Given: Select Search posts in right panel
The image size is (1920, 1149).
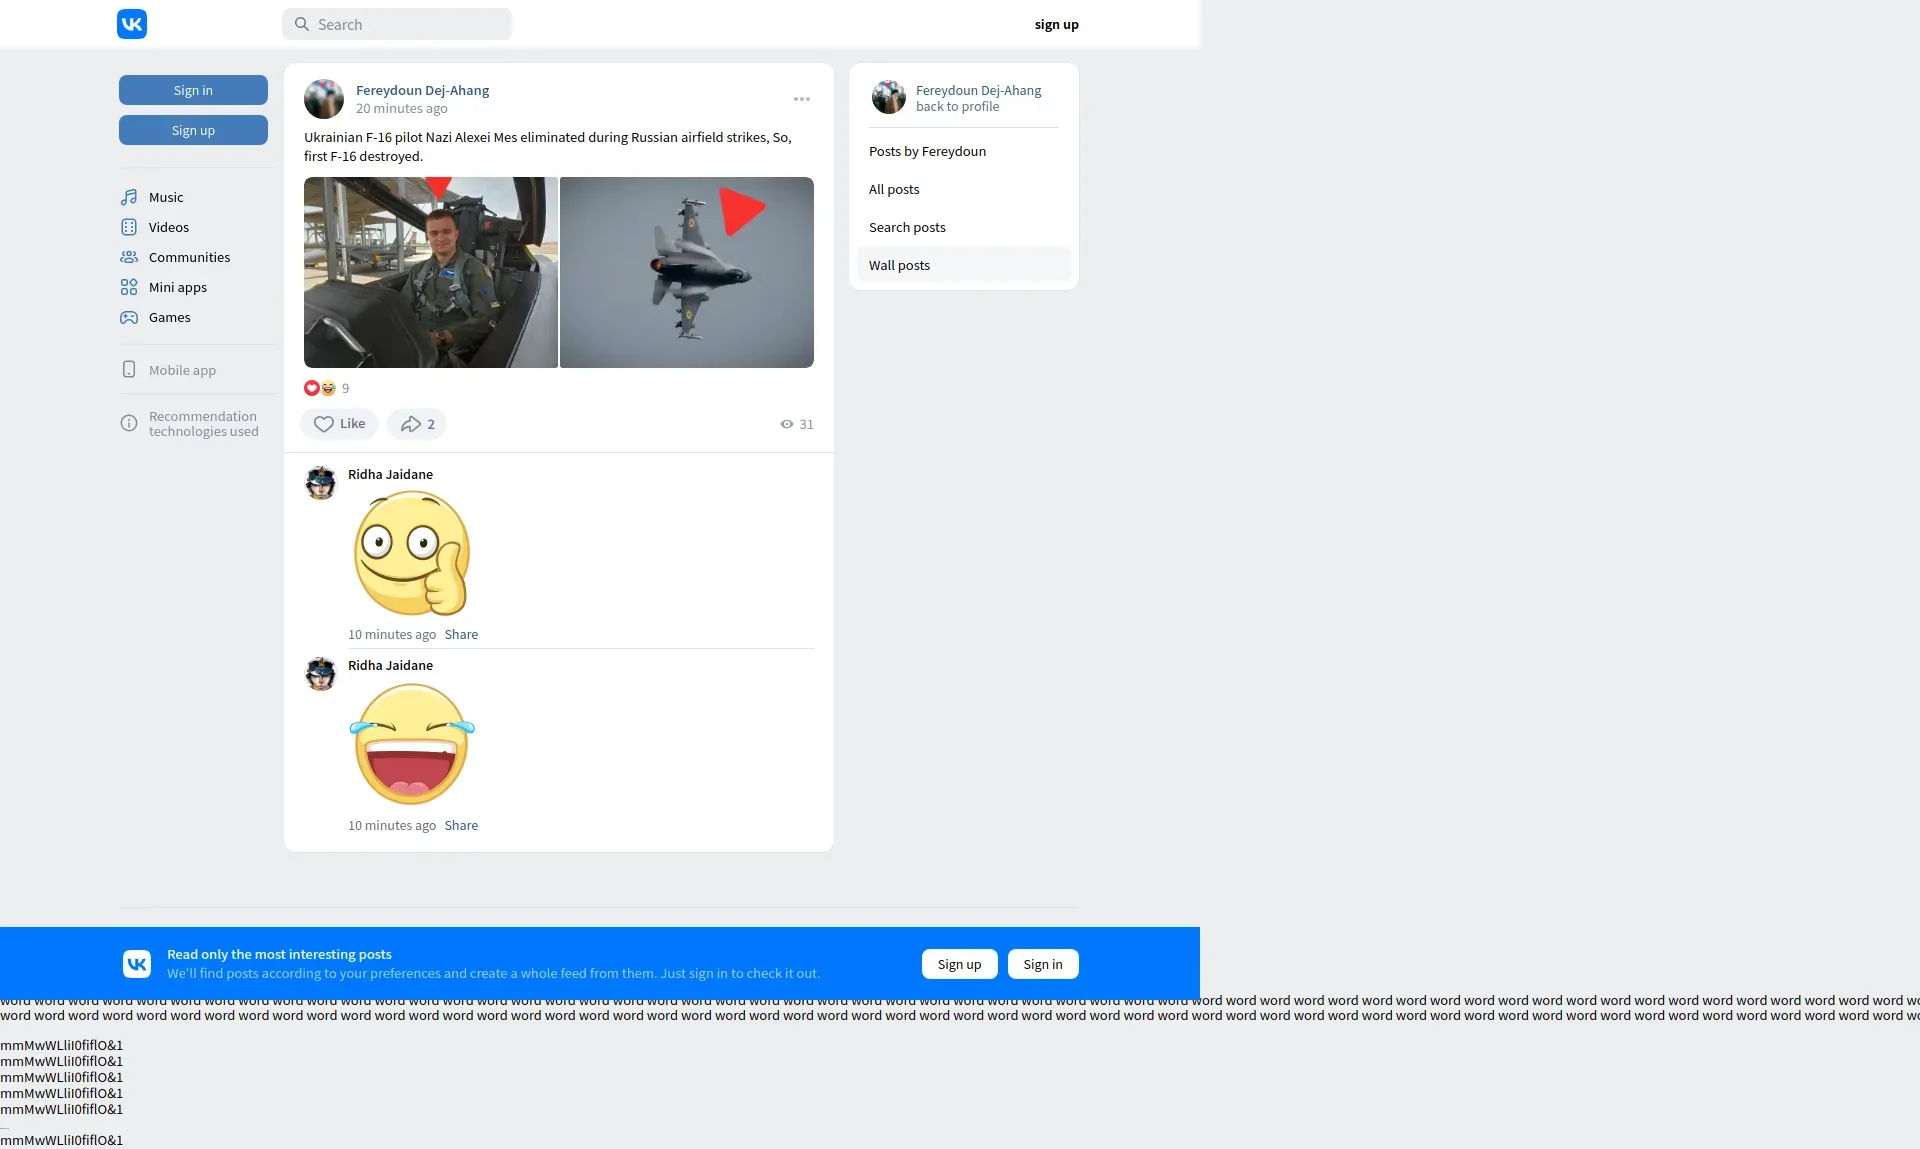Looking at the screenshot, I should click(907, 227).
